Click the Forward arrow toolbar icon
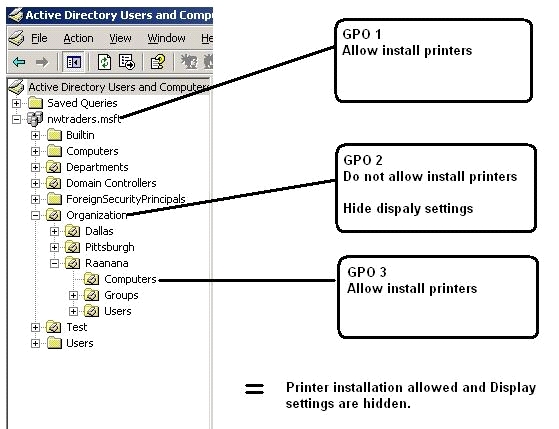The image size is (559, 429). (42, 62)
